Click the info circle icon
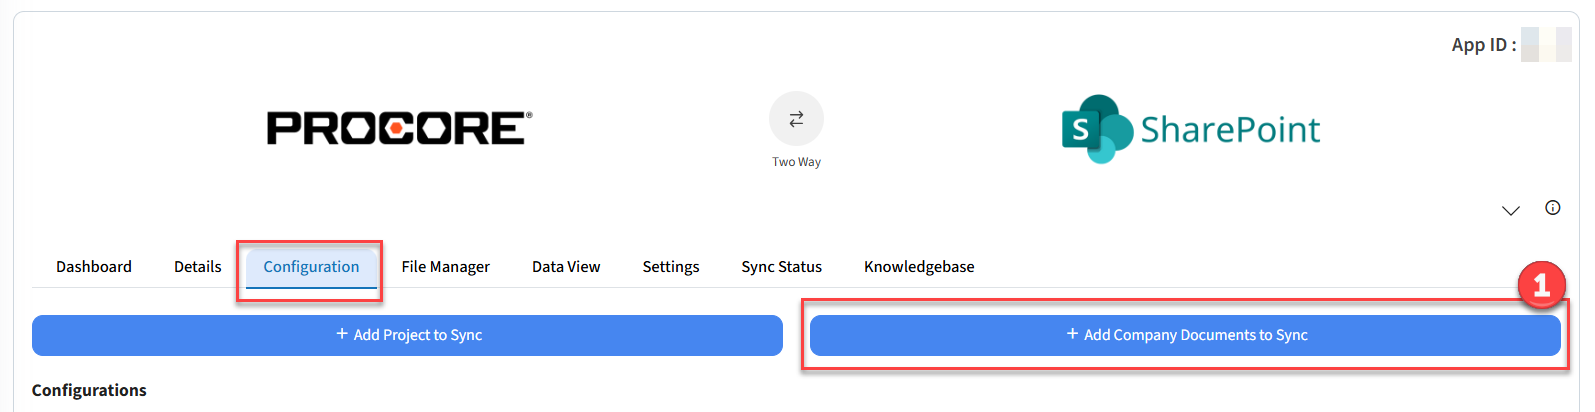 point(1552,208)
